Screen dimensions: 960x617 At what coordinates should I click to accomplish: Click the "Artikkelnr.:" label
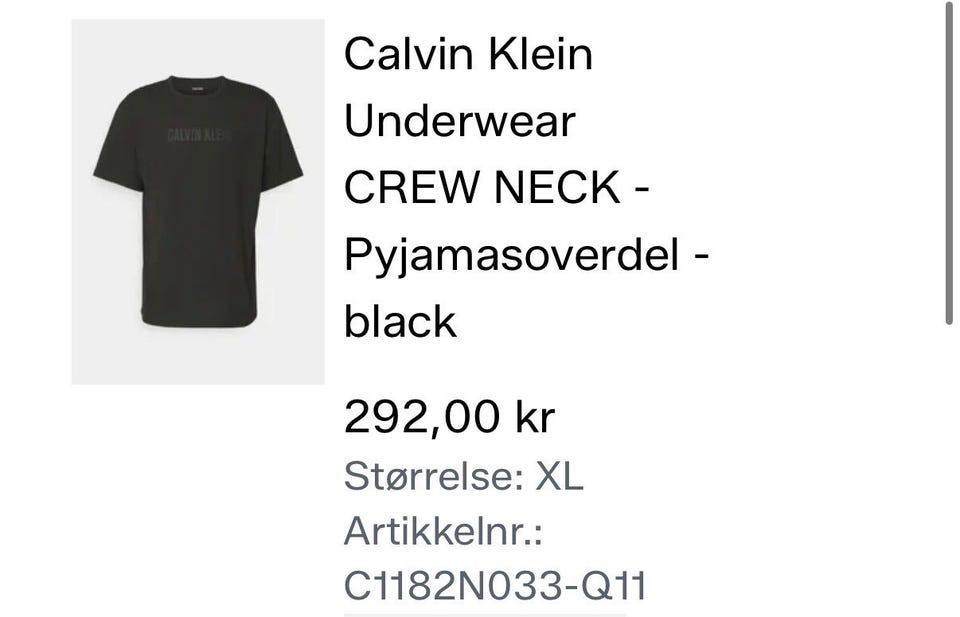443,531
